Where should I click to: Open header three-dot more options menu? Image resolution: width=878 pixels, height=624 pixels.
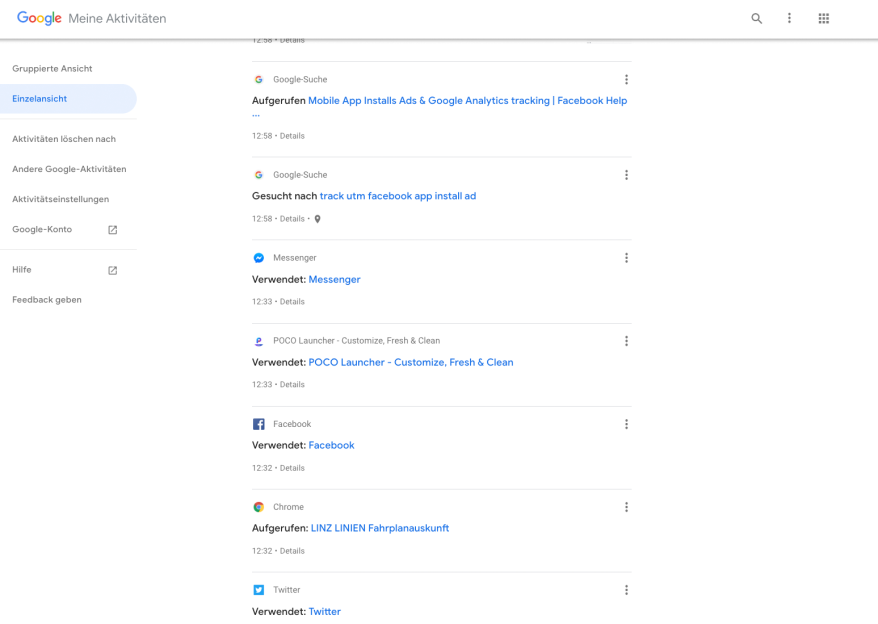(790, 18)
